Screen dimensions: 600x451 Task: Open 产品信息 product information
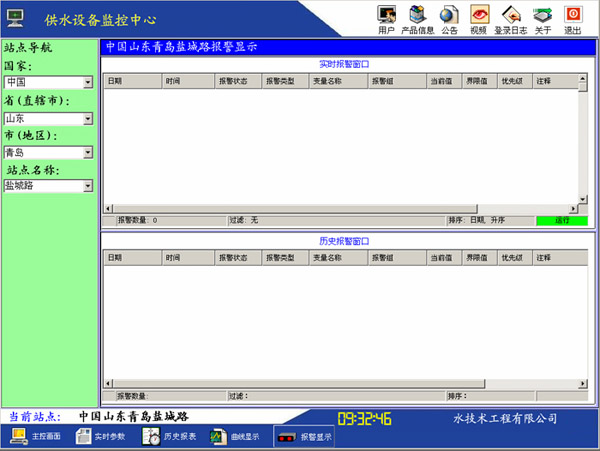coord(417,14)
